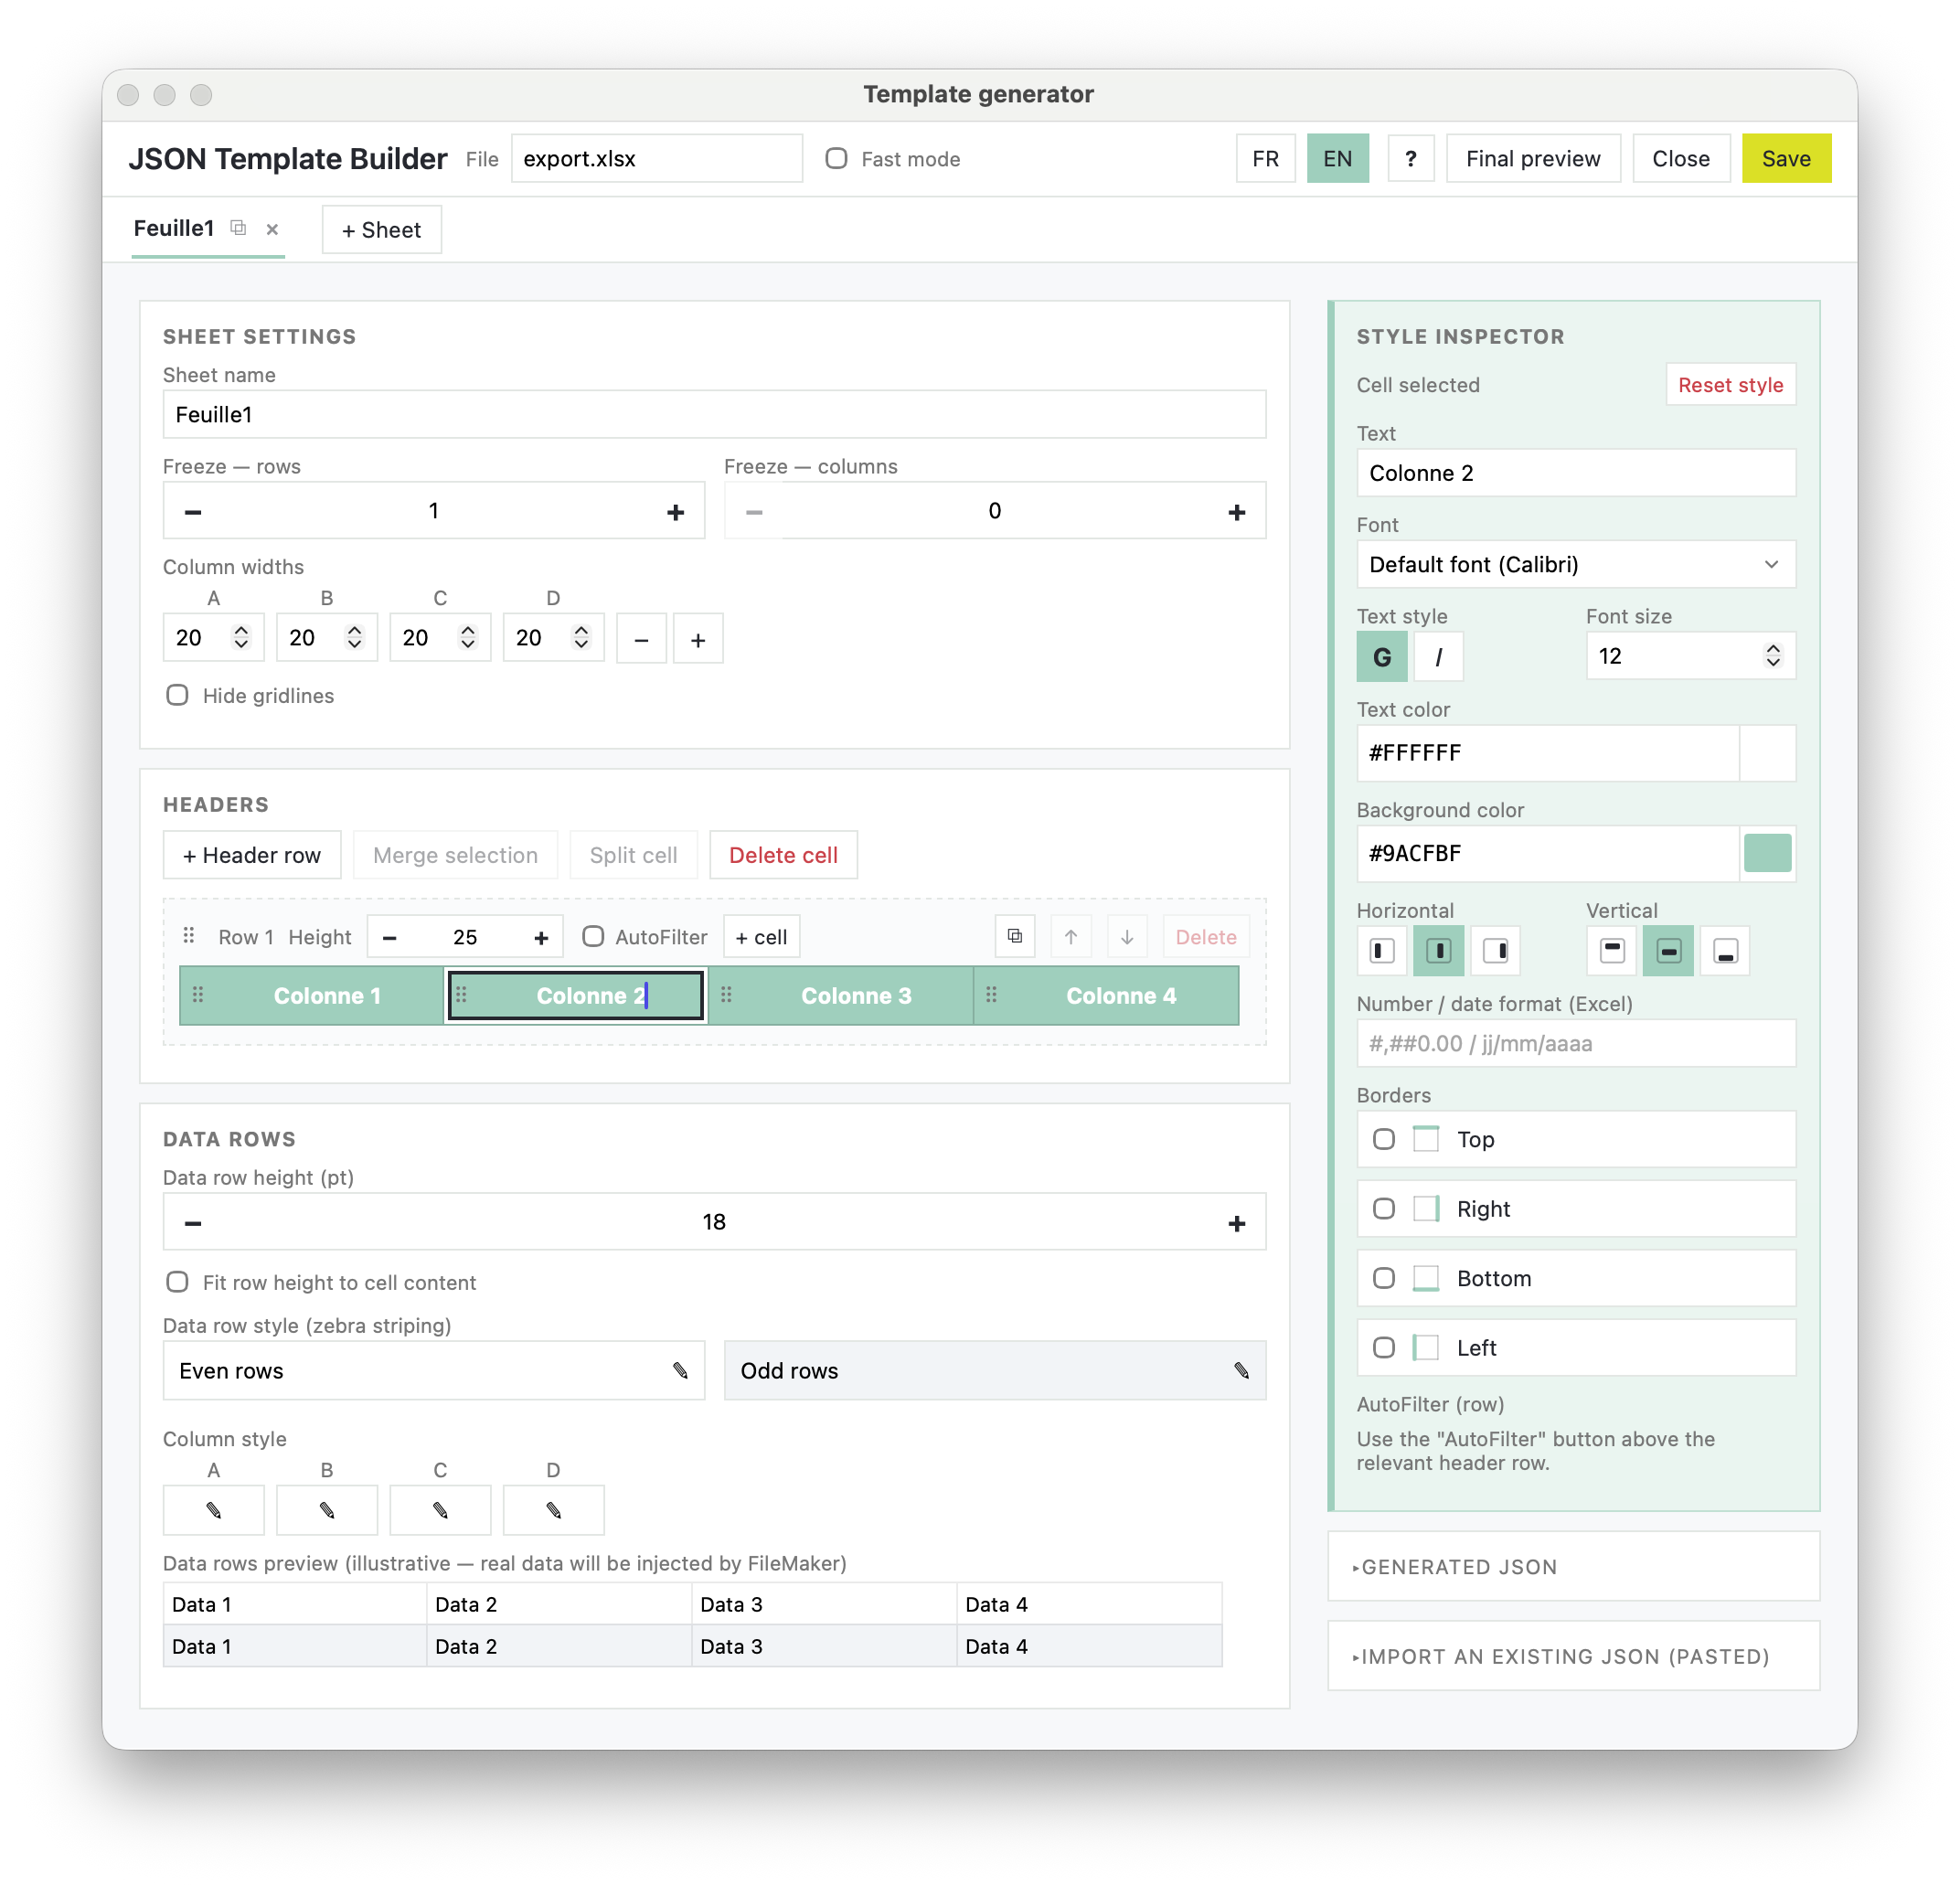Enable Right border checkbox
1960x1885 pixels.
[1384, 1209]
